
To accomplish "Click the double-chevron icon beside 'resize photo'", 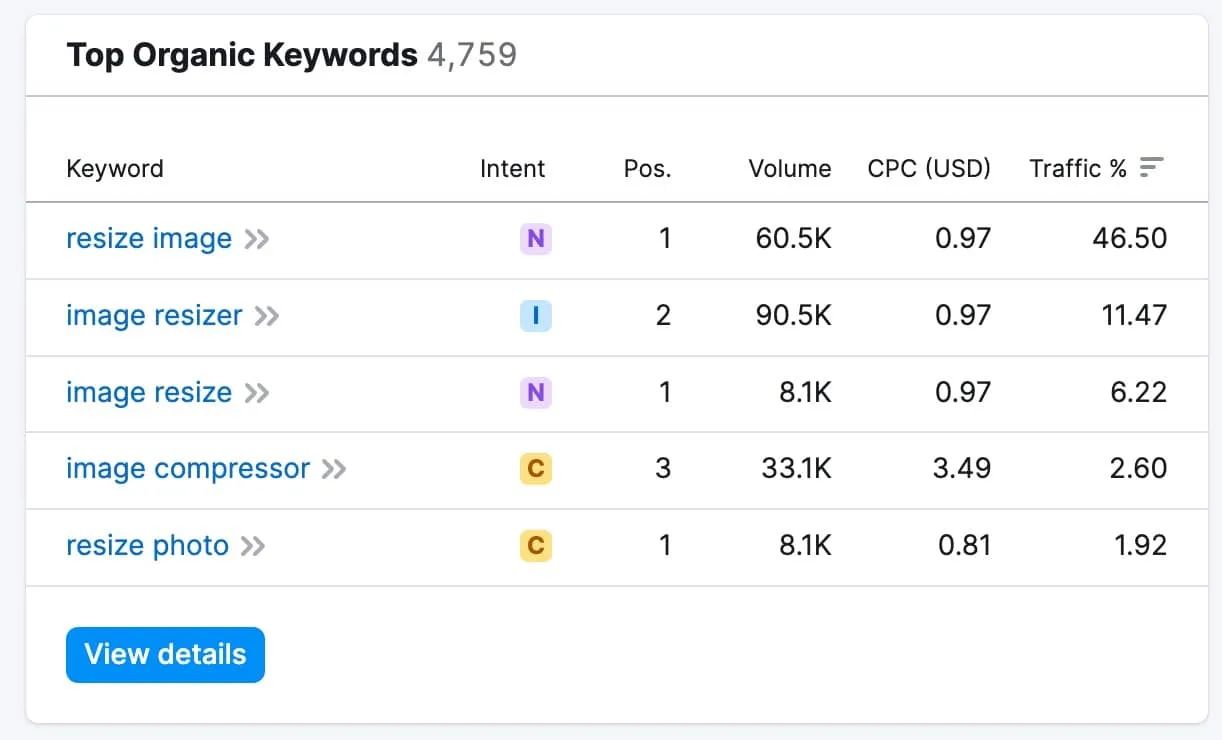I will coord(253,547).
